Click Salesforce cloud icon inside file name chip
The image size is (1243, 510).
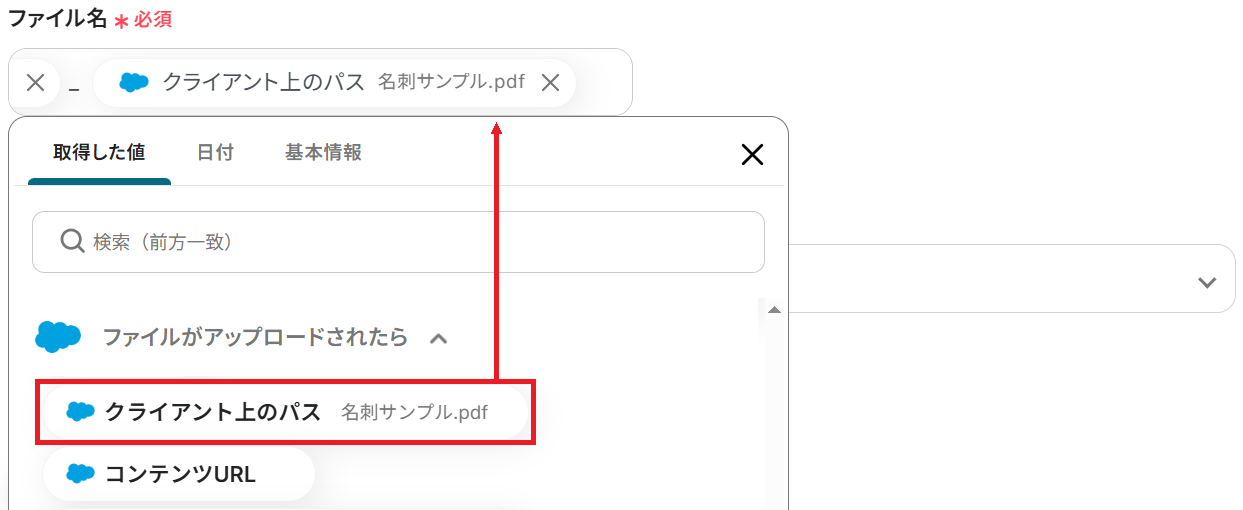click(x=133, y=83)
